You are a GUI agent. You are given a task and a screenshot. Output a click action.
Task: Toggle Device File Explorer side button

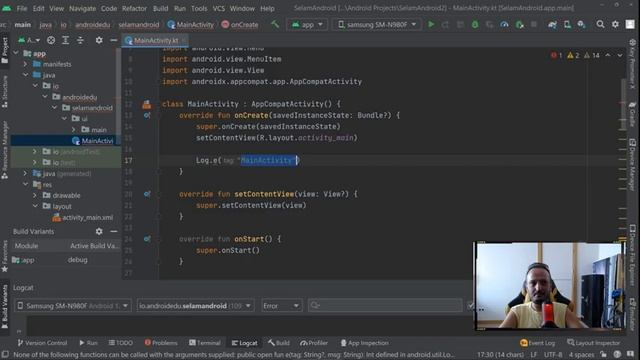[x=632, y=254]
